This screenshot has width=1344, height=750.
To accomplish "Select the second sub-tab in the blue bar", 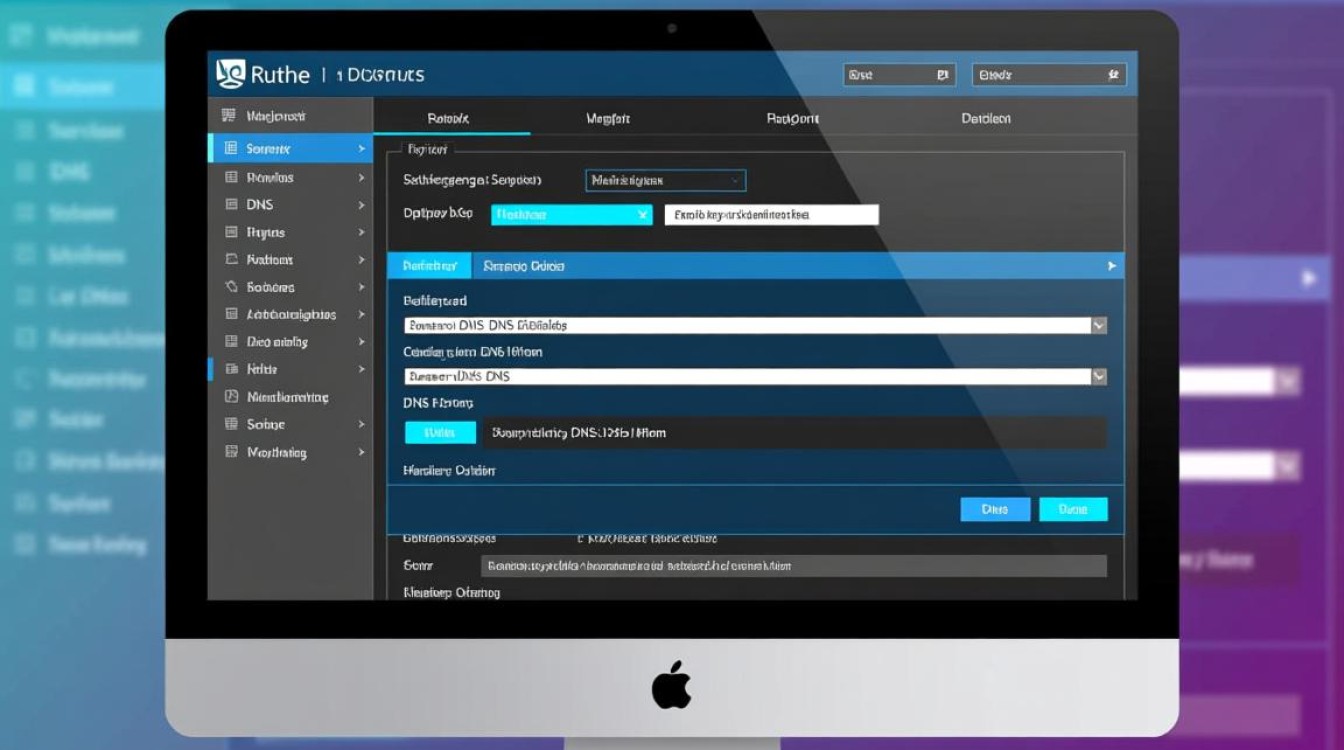I will click(524, 266).
